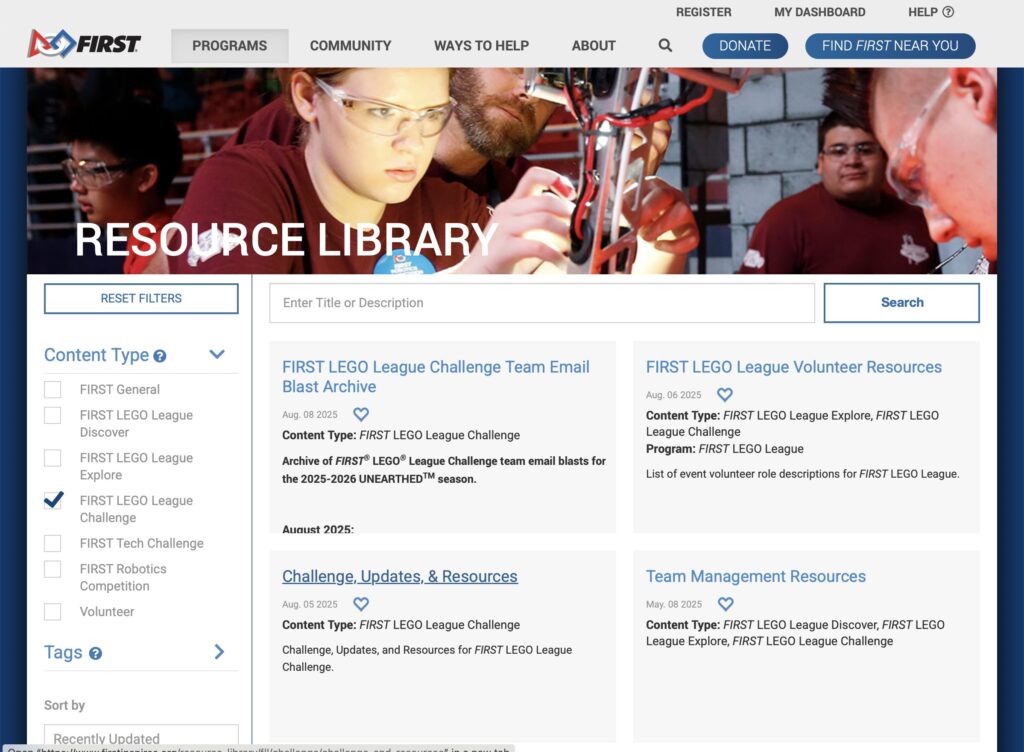Open the Programs menu
Image resolution: width=1024 pixels, height=752 pixels.
[x=229, y=46]
